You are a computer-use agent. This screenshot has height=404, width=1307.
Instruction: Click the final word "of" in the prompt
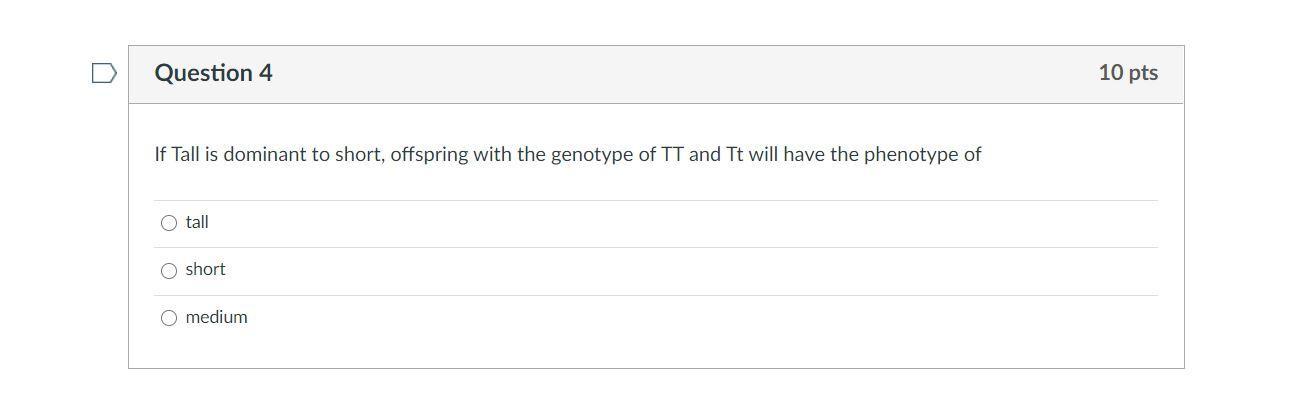(x=972, y=155)
